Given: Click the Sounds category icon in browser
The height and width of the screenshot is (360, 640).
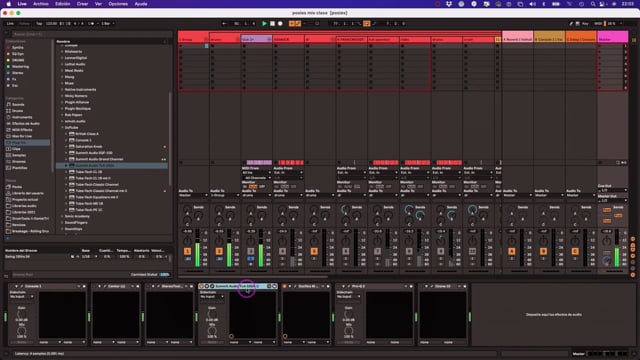Looking at the screenshot, I should click(9, 104).
